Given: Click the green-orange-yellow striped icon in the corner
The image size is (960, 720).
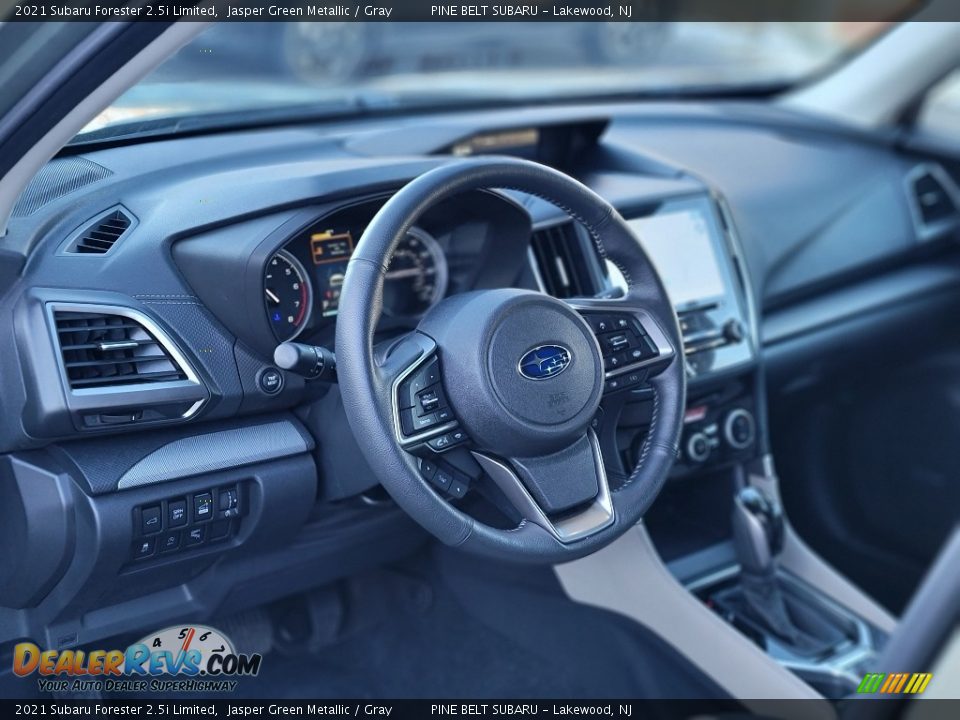Looking at the screenshot, I should click(x=894, y=683).
